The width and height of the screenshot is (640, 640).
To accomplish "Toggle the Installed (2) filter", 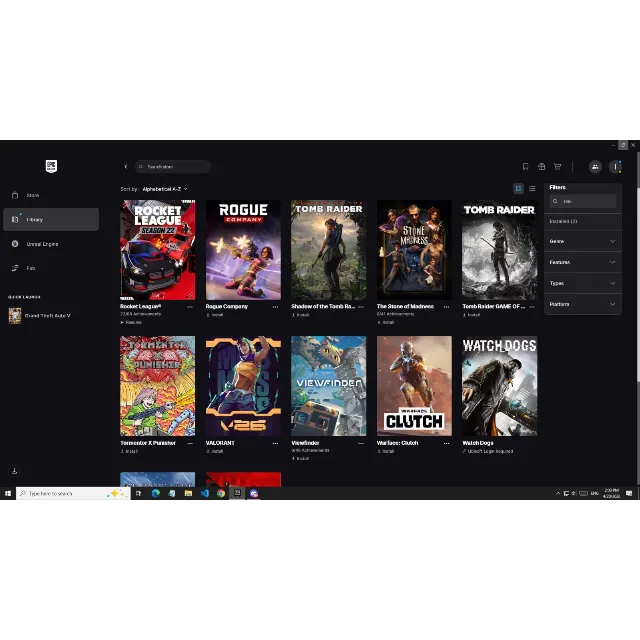I will [582, 221].
